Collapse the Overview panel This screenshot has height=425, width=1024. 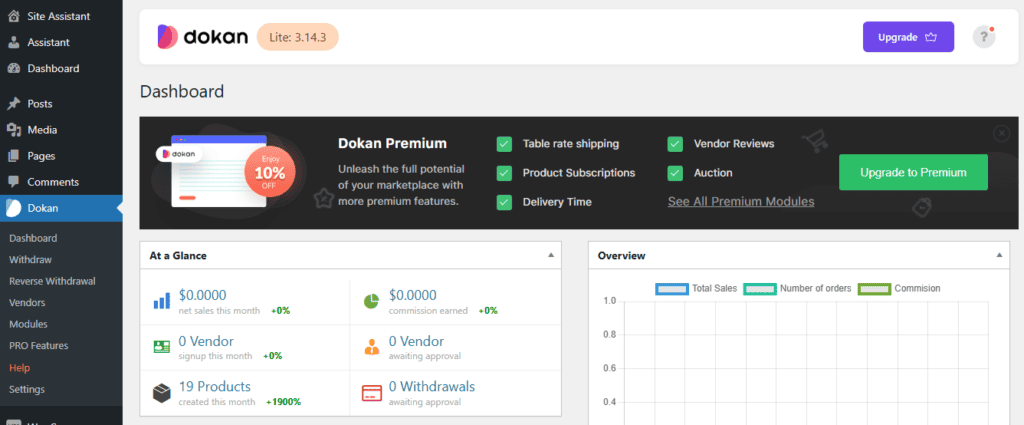pos(999,255)
